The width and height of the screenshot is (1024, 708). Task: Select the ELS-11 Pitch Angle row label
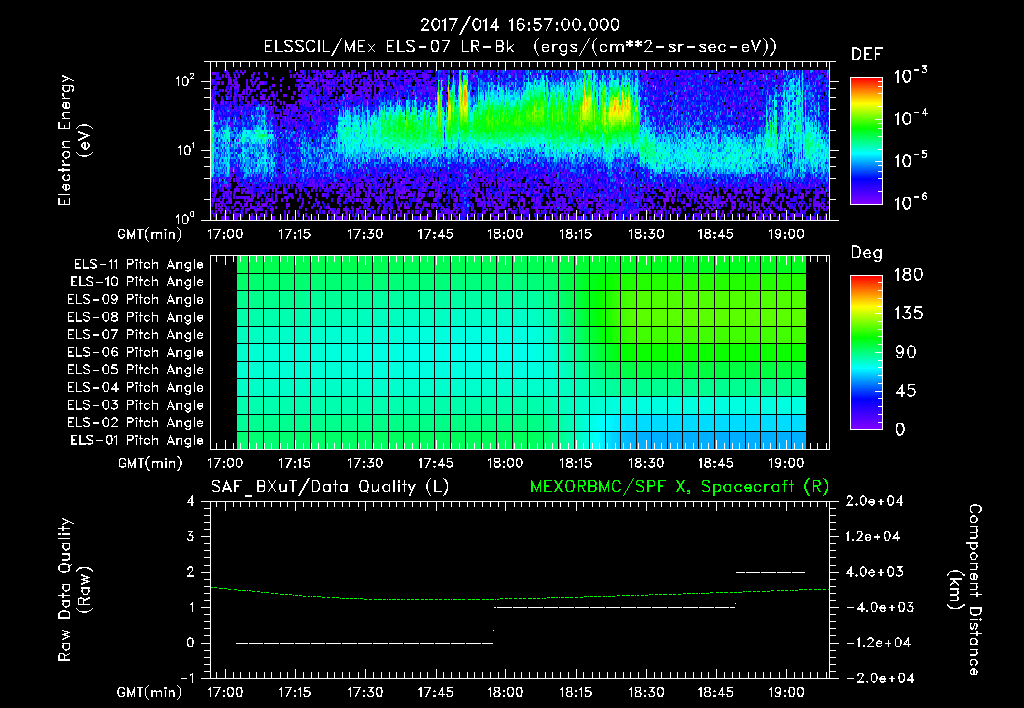pos(138,265)
